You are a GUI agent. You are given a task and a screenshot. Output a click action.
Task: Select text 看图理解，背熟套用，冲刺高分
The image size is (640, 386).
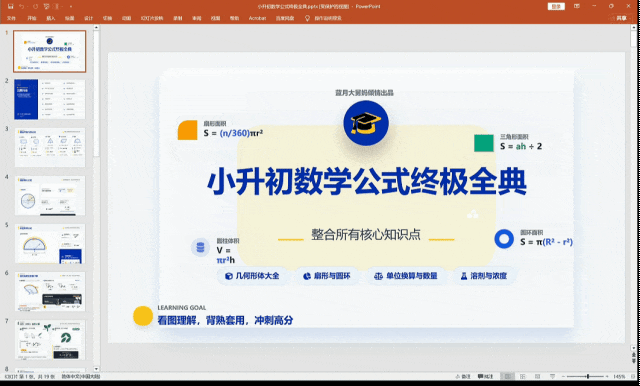[225, 320]
